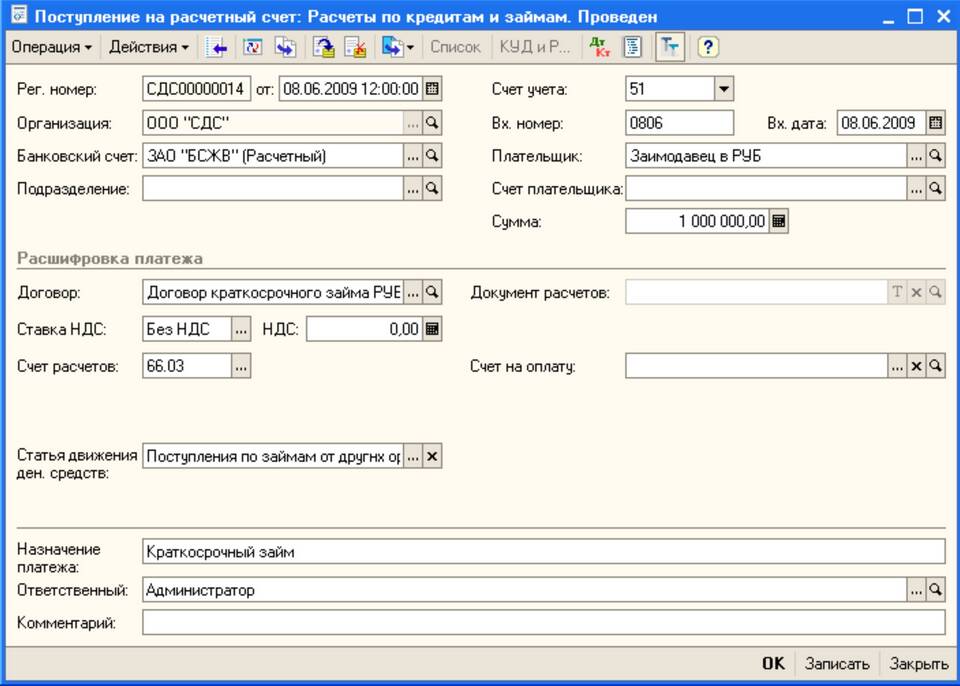Toggle the highlighted Тт toolbar button
This screenshot has height=686, width=960.
(x=670, y=47)
